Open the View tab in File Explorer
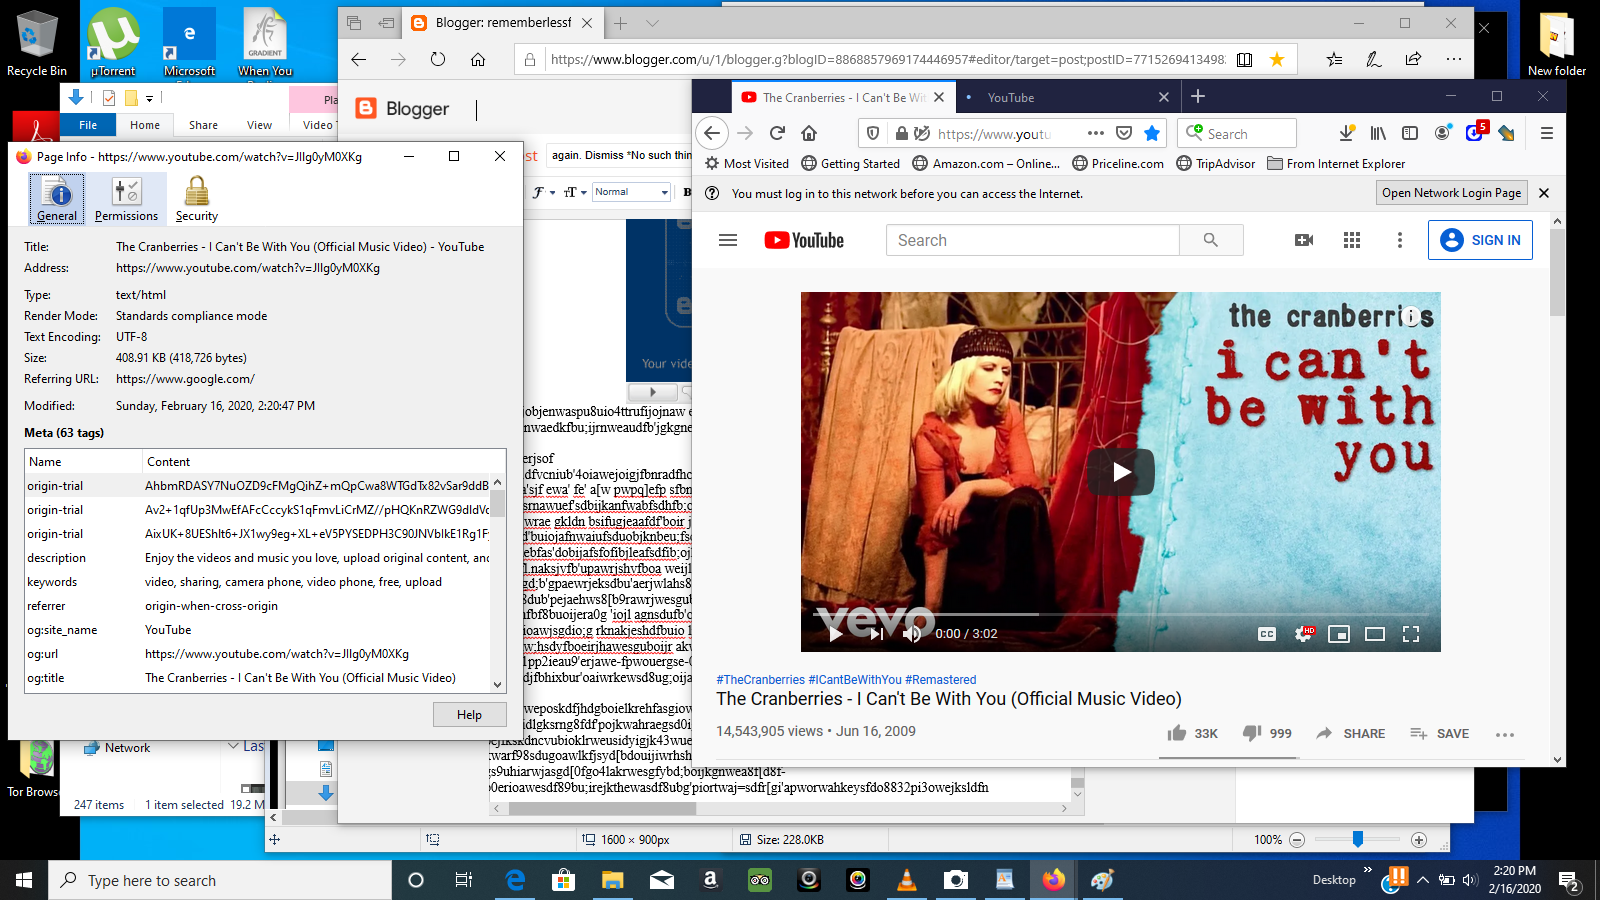 [x=259, y=125]
